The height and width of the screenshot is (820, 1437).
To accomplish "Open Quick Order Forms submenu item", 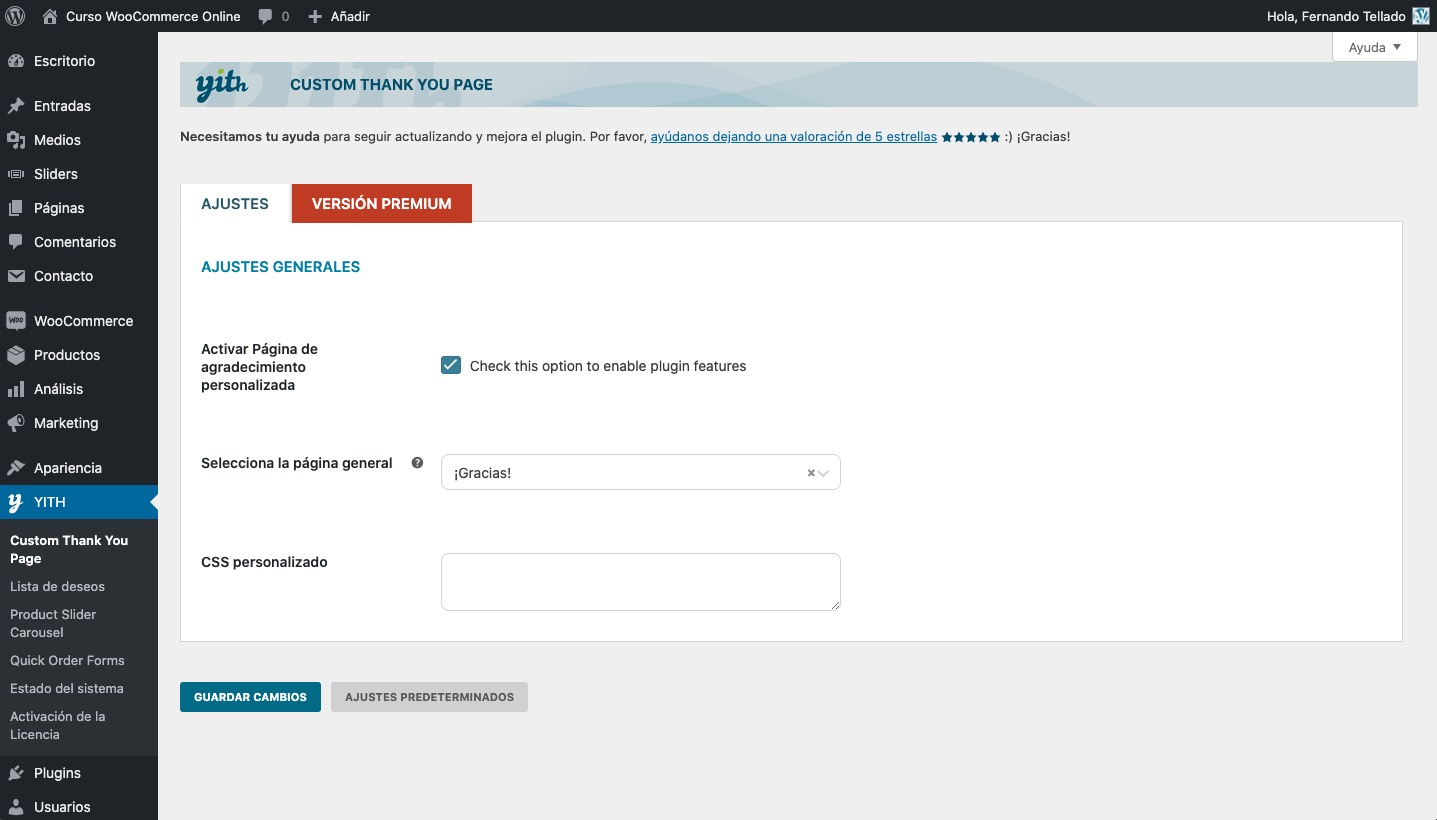I will coord(67,661).
